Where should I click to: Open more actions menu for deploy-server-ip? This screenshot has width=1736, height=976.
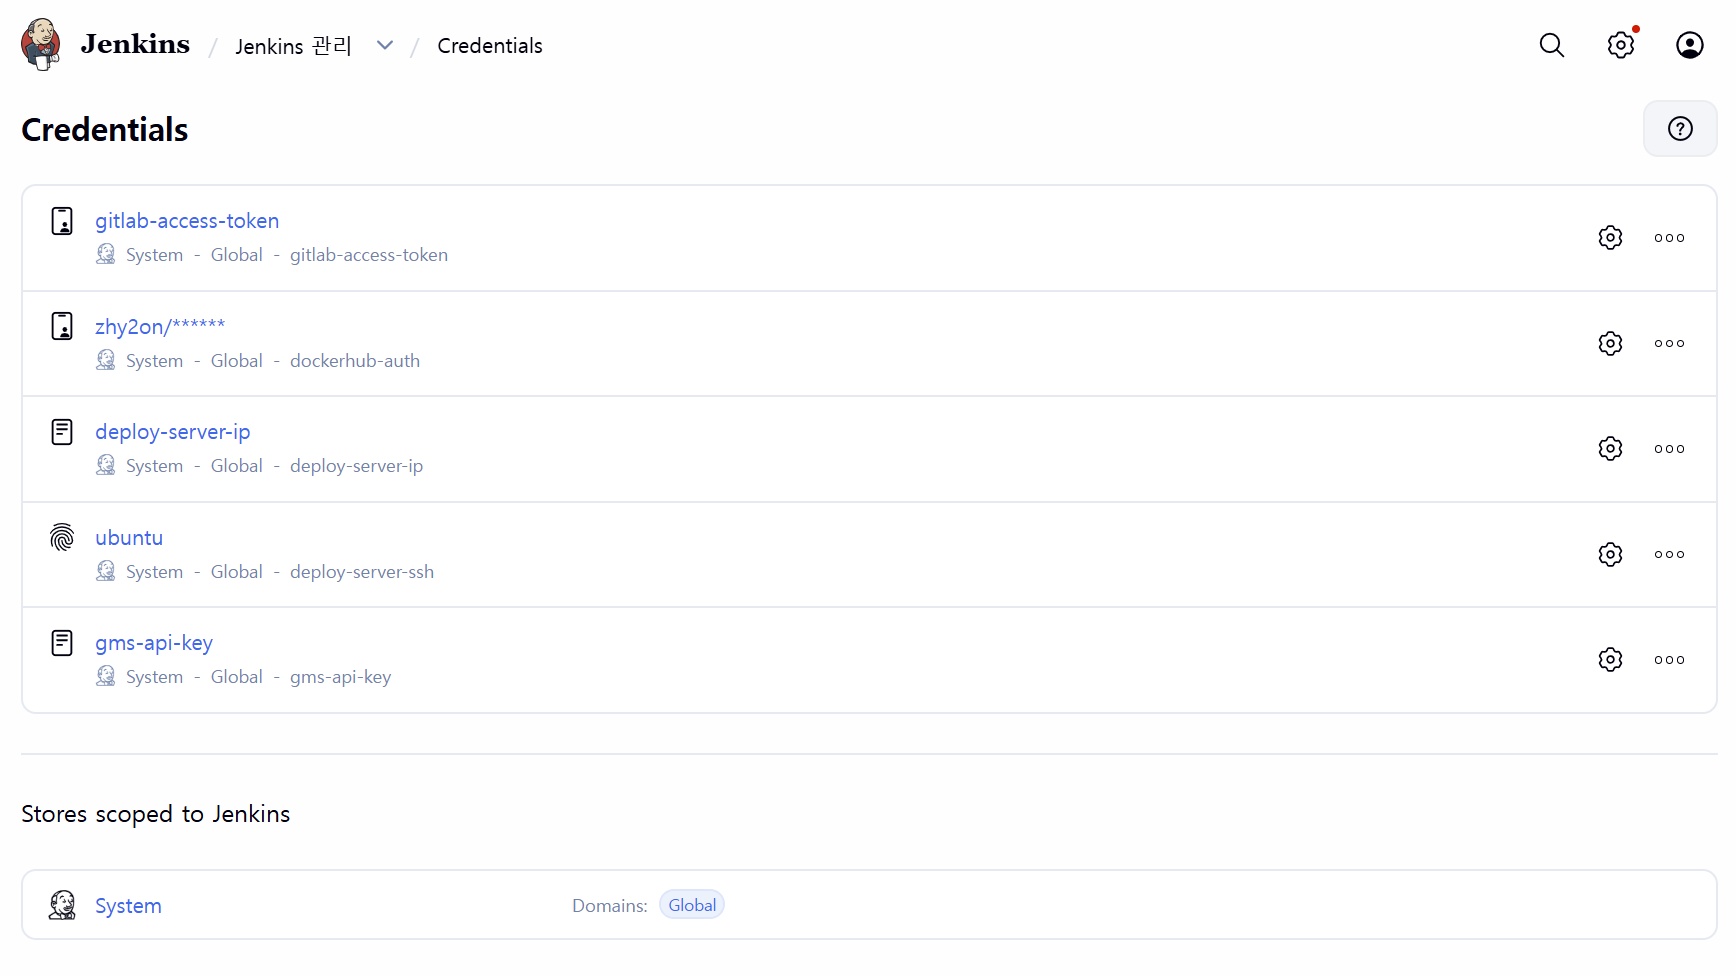click(x=1669, y=449)
